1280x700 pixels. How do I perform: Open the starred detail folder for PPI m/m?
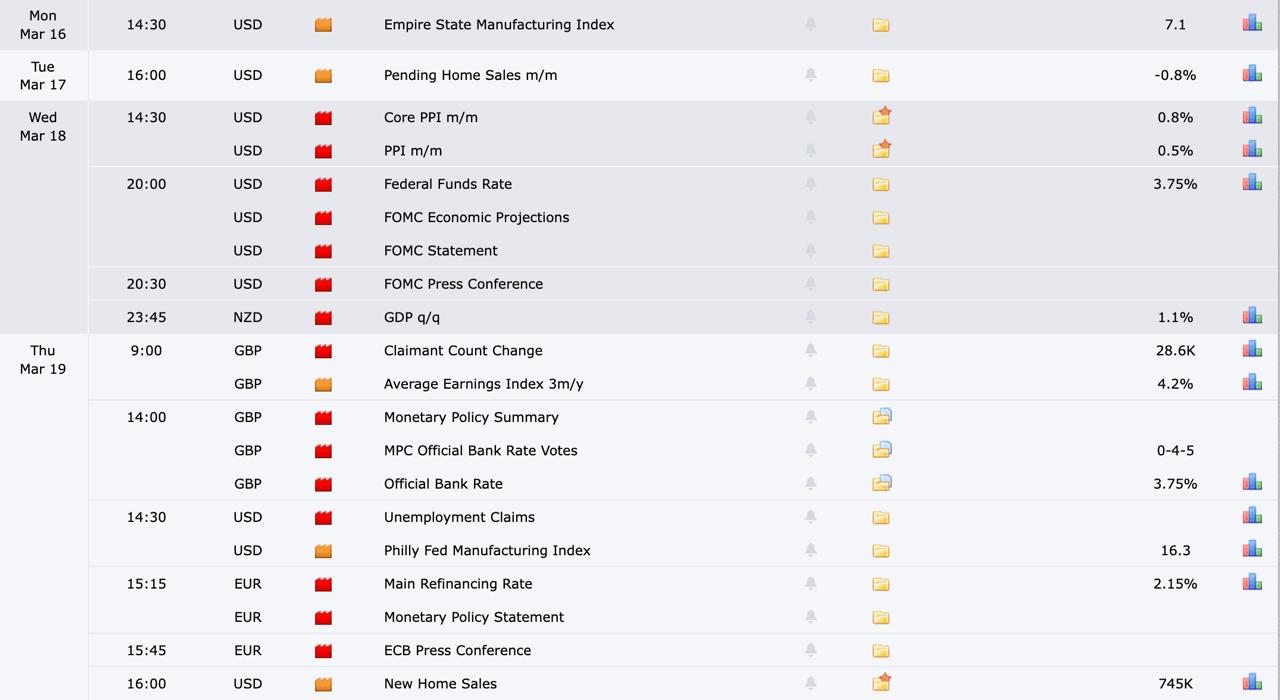click(881, 150)
